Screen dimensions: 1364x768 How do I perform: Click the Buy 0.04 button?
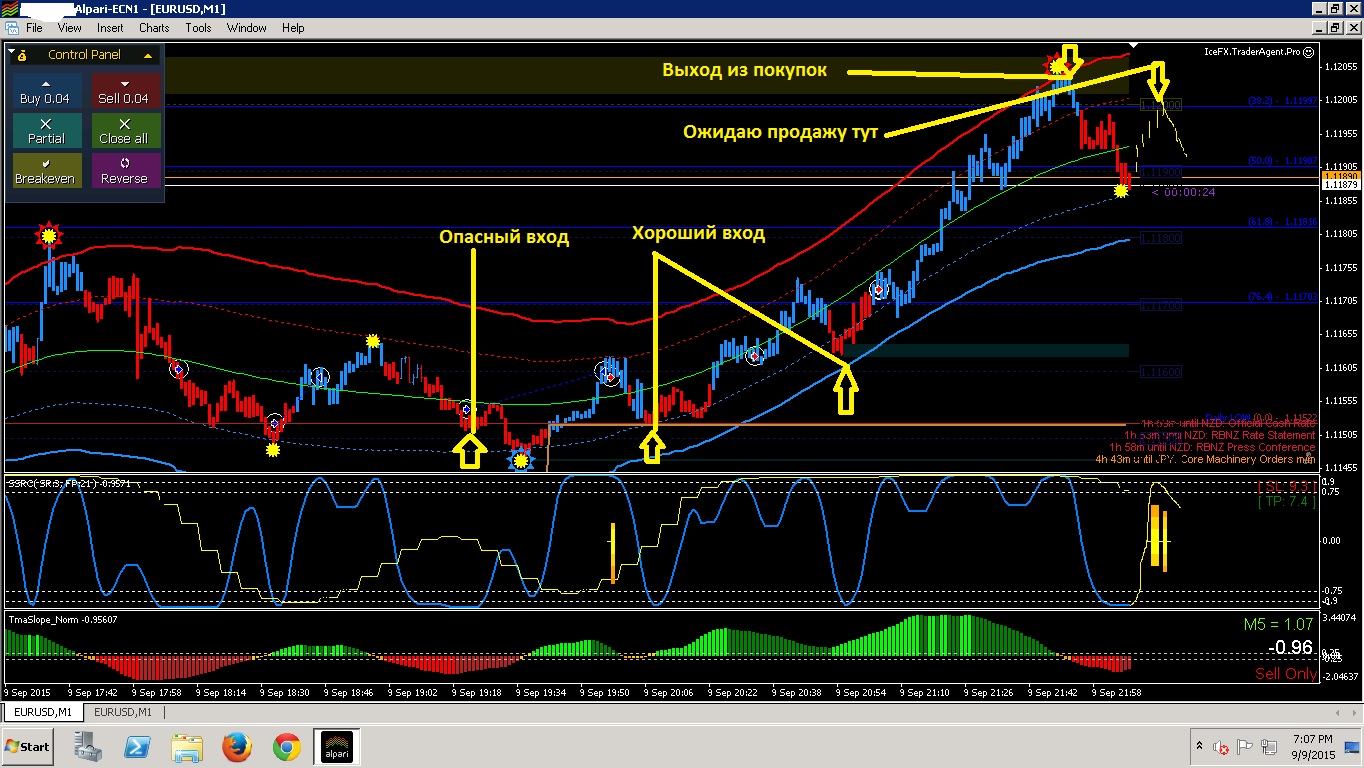click(45, 92)
